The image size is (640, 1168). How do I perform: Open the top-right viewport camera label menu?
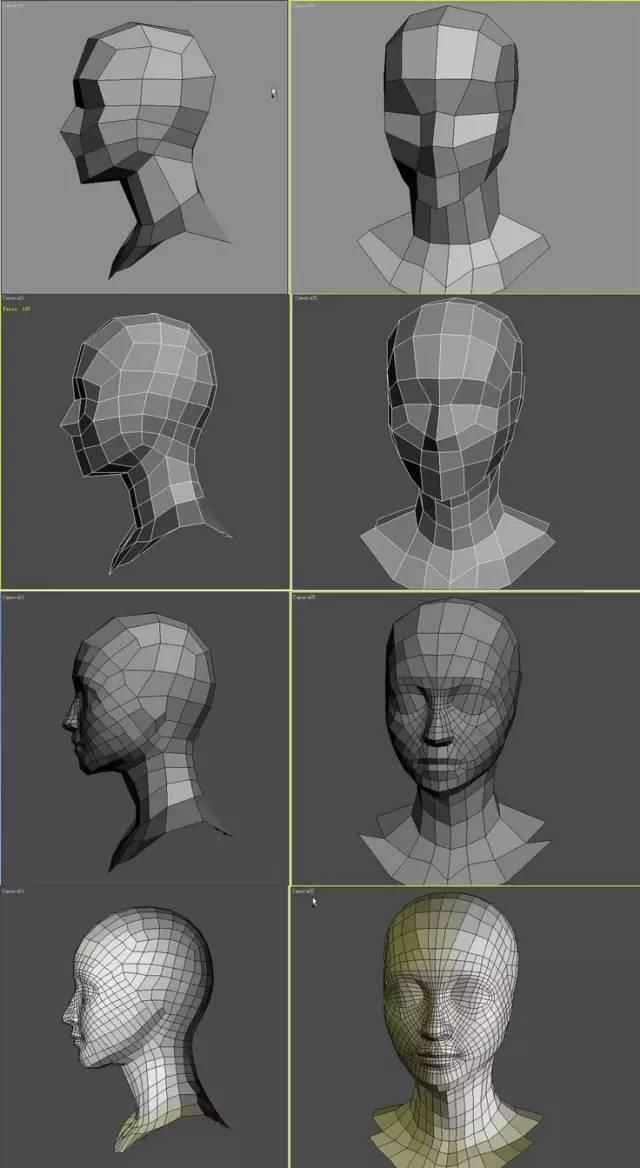[x=303, y=6]
